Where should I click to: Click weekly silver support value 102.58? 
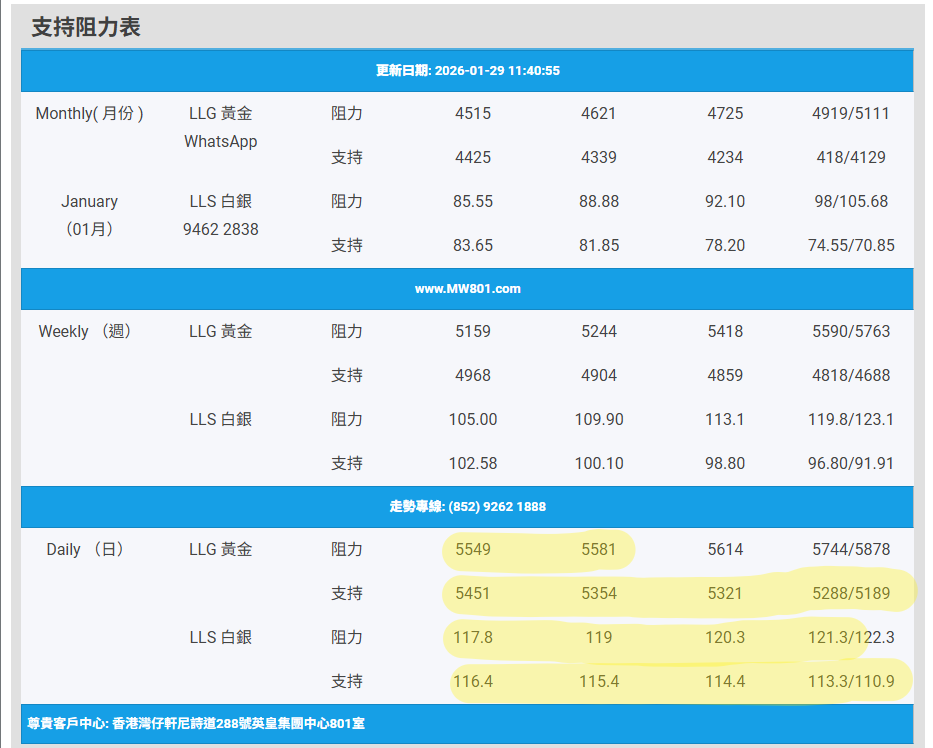(x=473, y=464)
